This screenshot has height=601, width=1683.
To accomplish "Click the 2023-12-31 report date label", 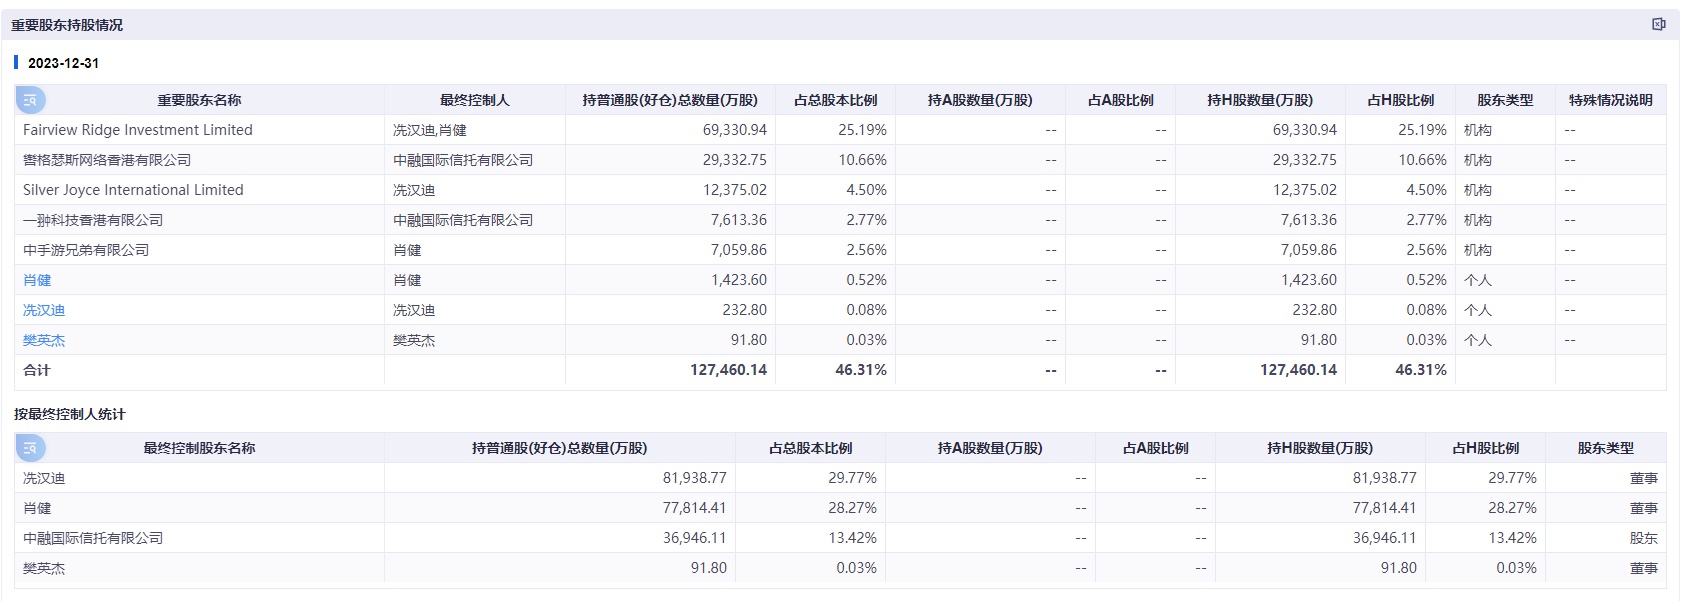I will click(63, 63).
